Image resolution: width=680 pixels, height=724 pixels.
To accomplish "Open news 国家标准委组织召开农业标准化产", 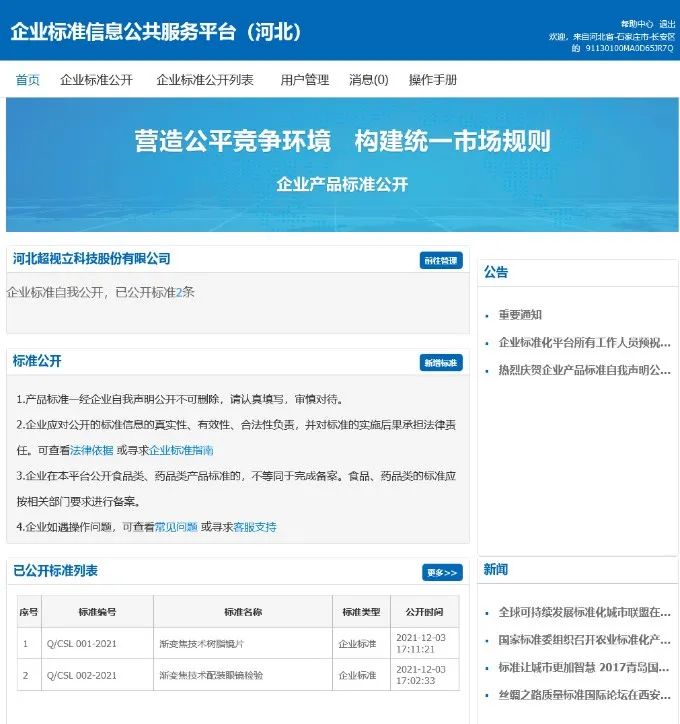I will click(584, 640).
